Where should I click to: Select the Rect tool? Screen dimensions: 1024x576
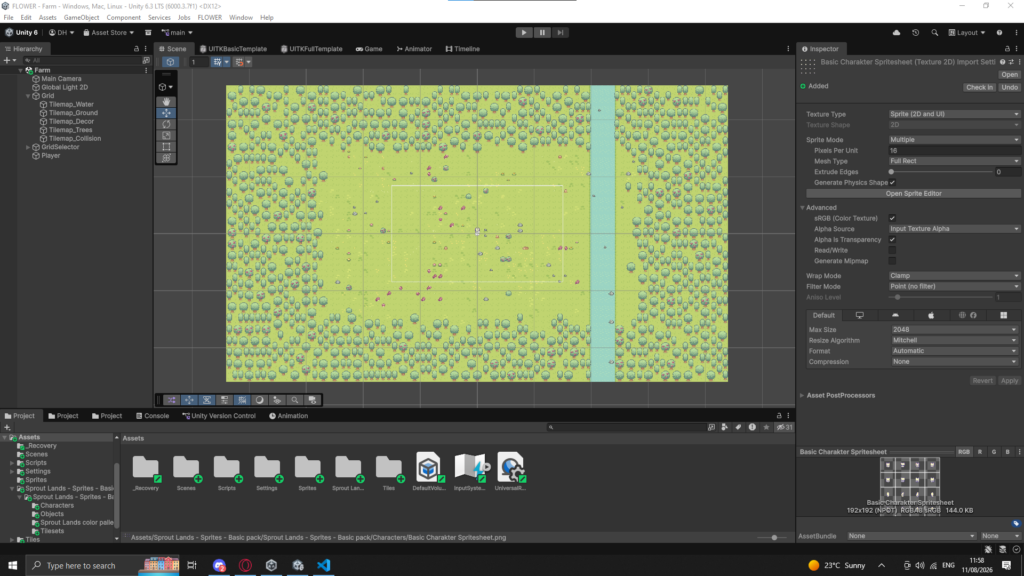click(x=167, y=147)
